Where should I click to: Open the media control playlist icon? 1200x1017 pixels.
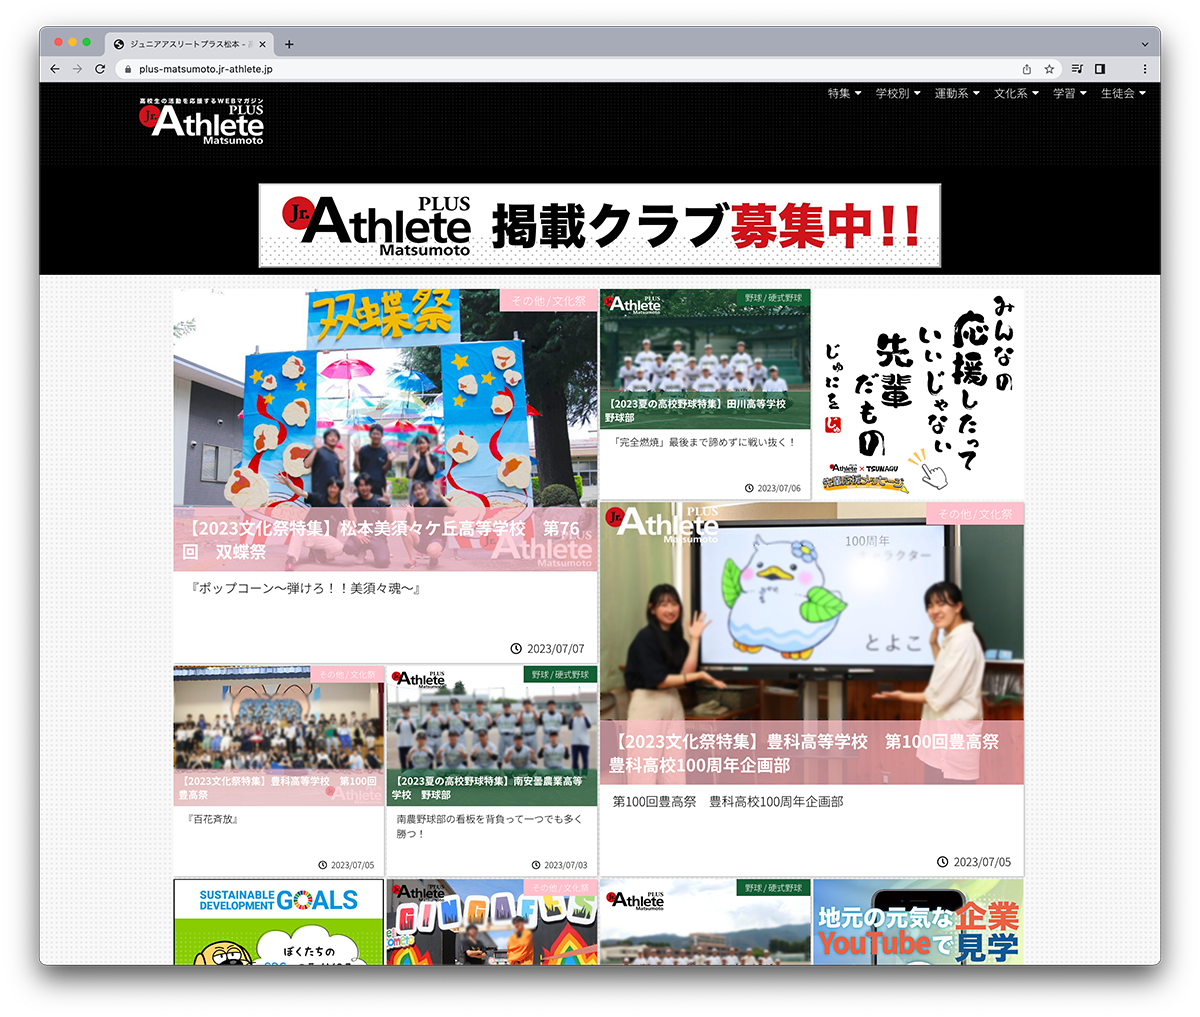click(1077, 69)
